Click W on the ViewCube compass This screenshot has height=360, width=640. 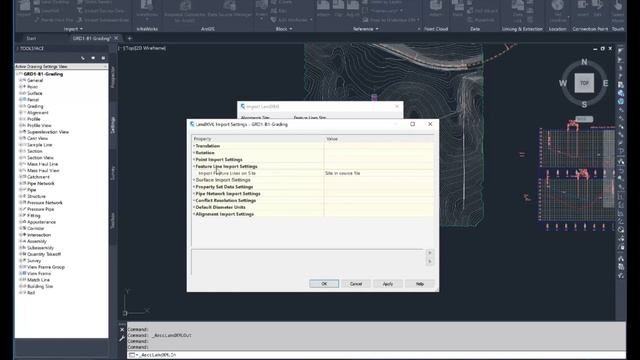tap(563, 83)
